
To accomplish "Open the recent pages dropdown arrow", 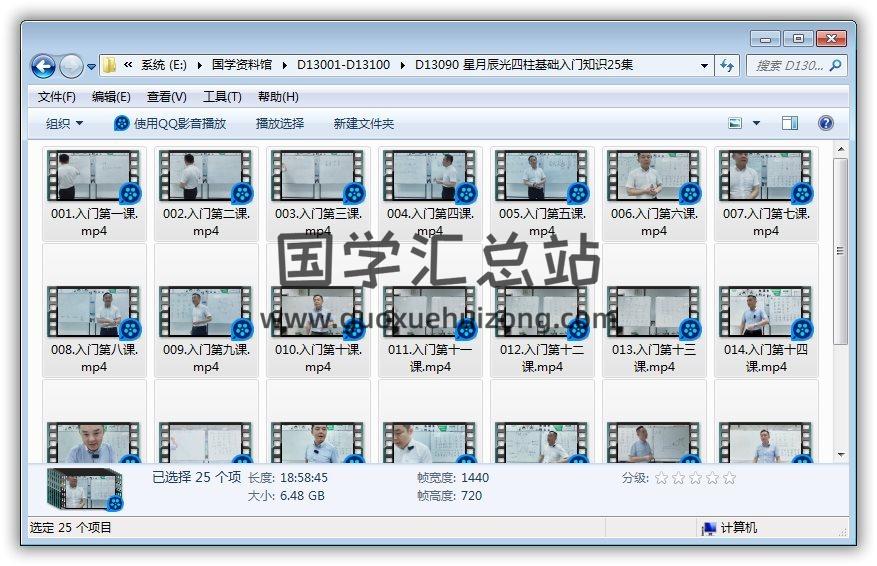I will (91, 67).
